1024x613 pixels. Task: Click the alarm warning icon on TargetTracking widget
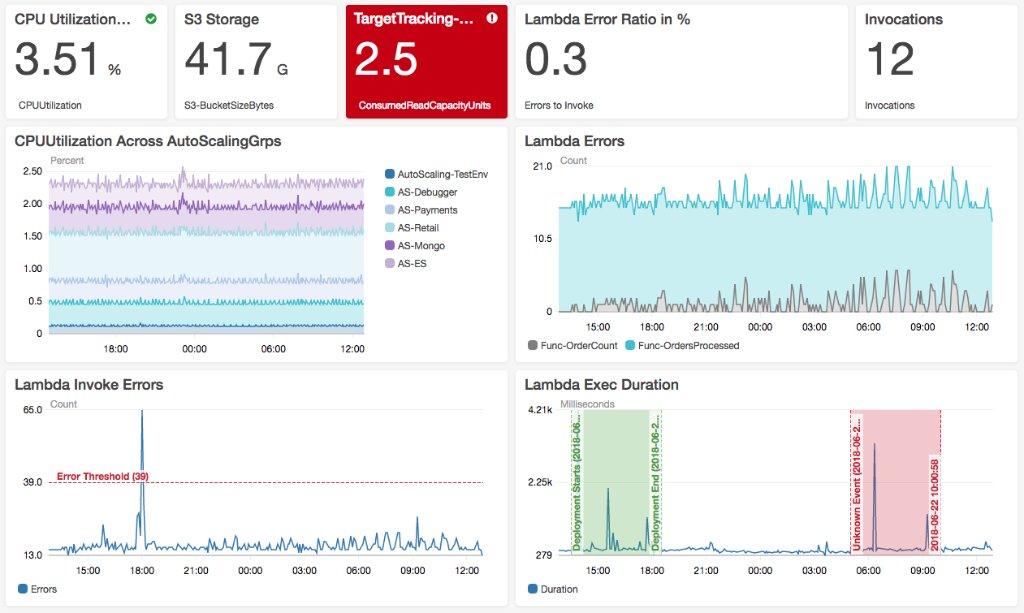point(492,18)
